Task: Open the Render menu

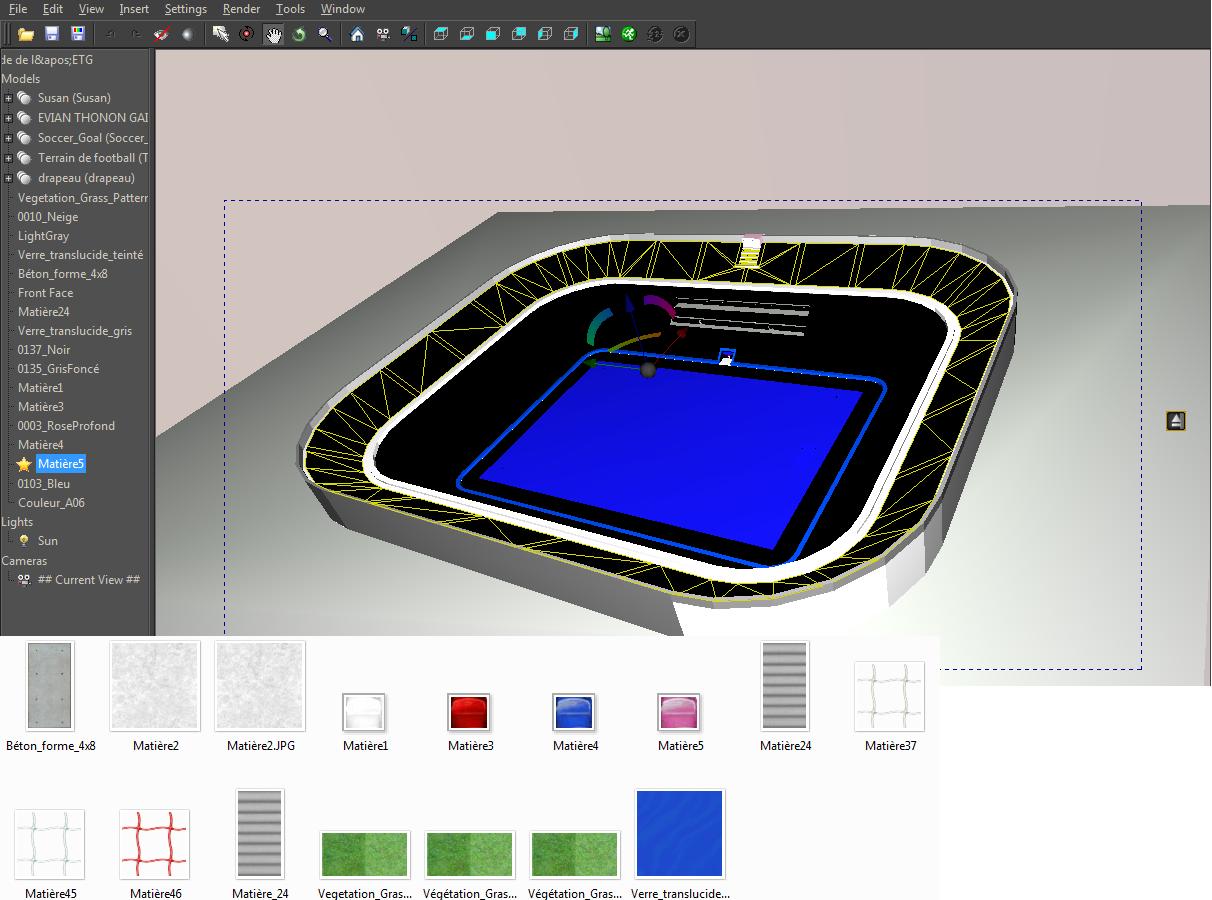Action: 241,9
